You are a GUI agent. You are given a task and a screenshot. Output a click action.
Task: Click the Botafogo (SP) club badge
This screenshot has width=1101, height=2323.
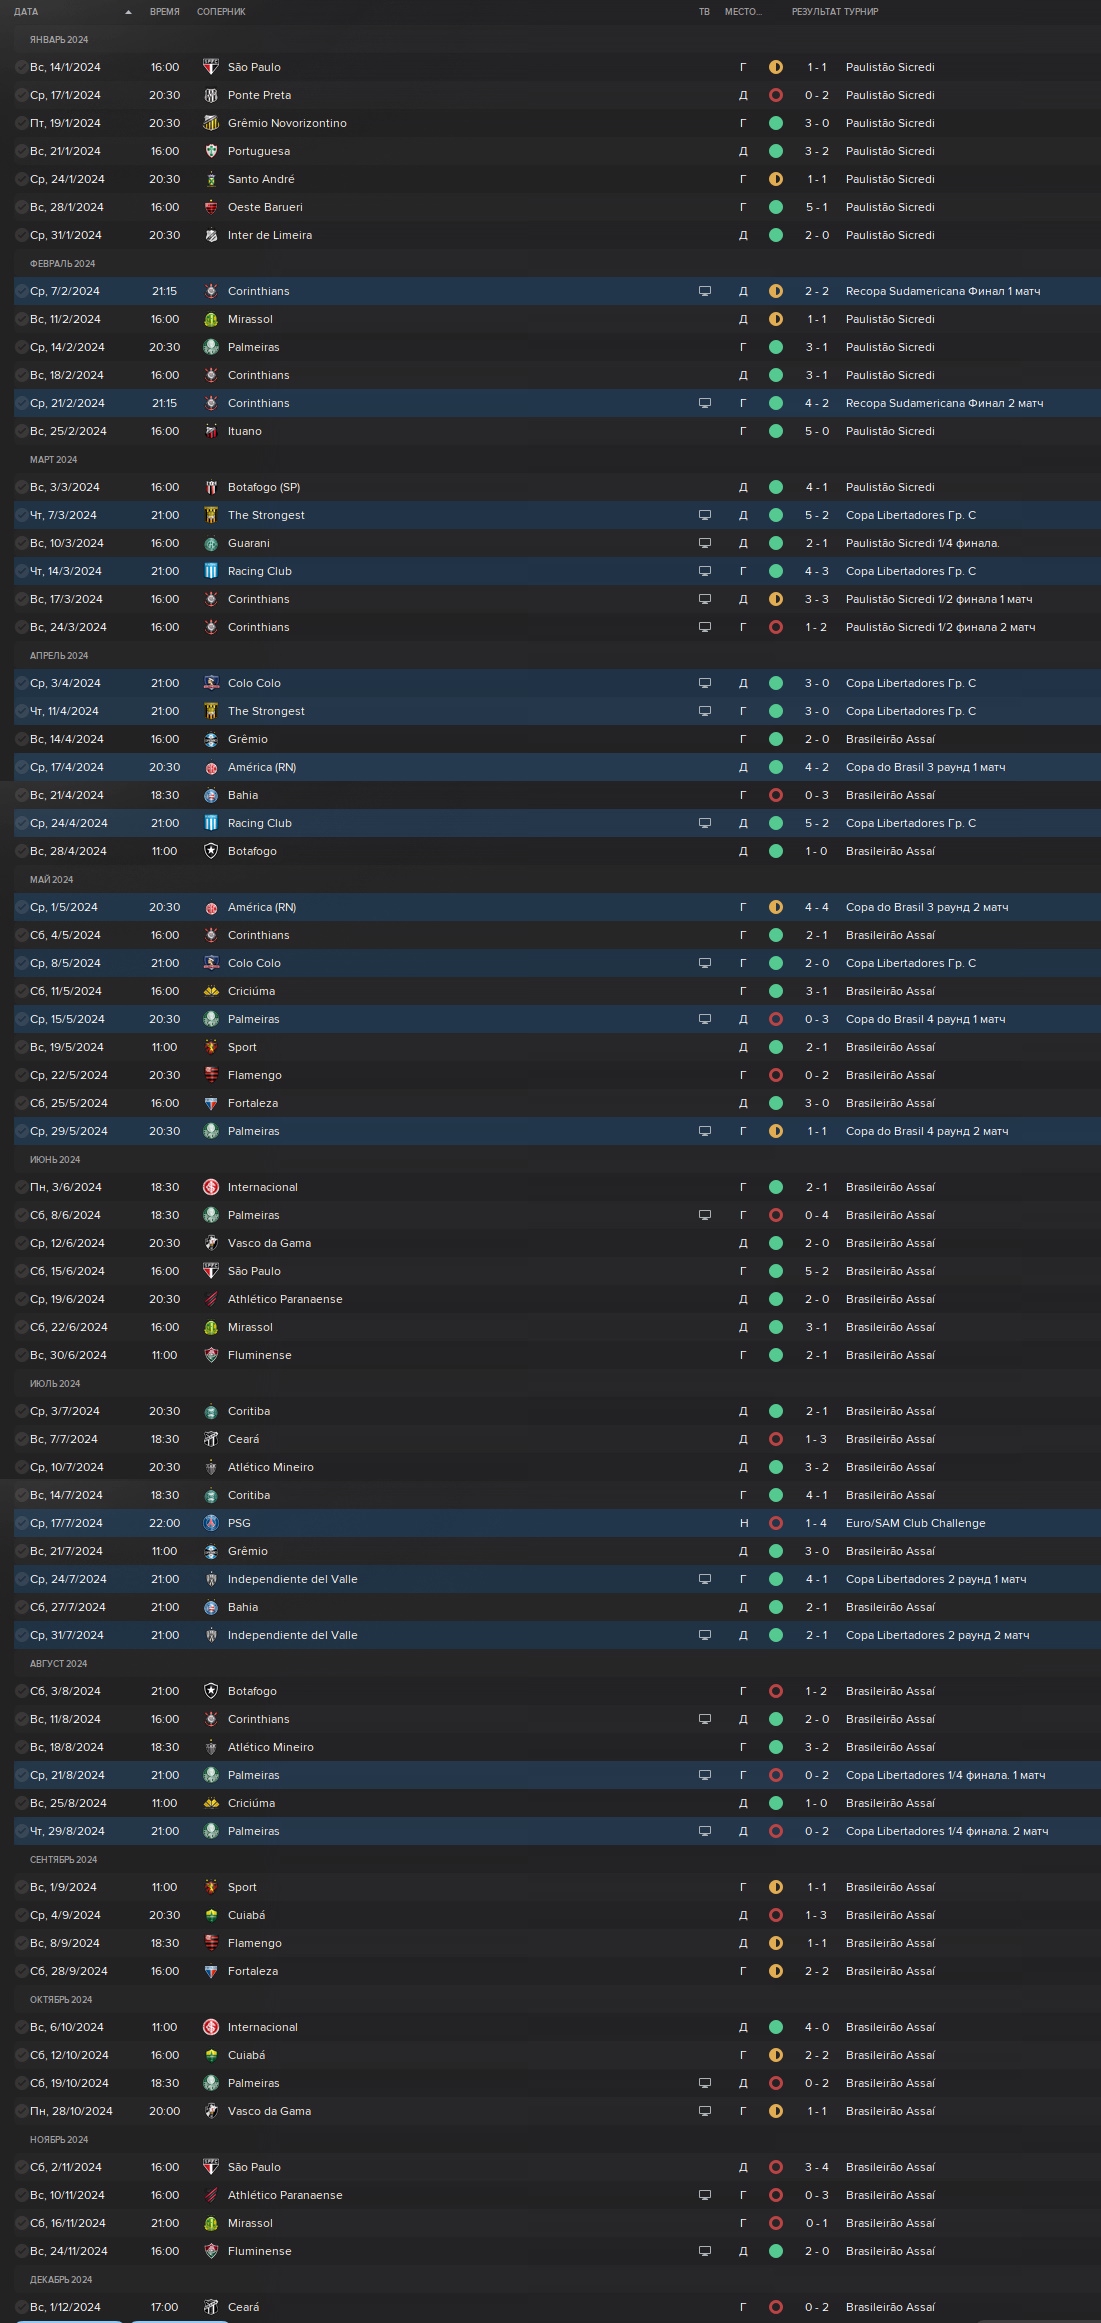pos(211,487)
